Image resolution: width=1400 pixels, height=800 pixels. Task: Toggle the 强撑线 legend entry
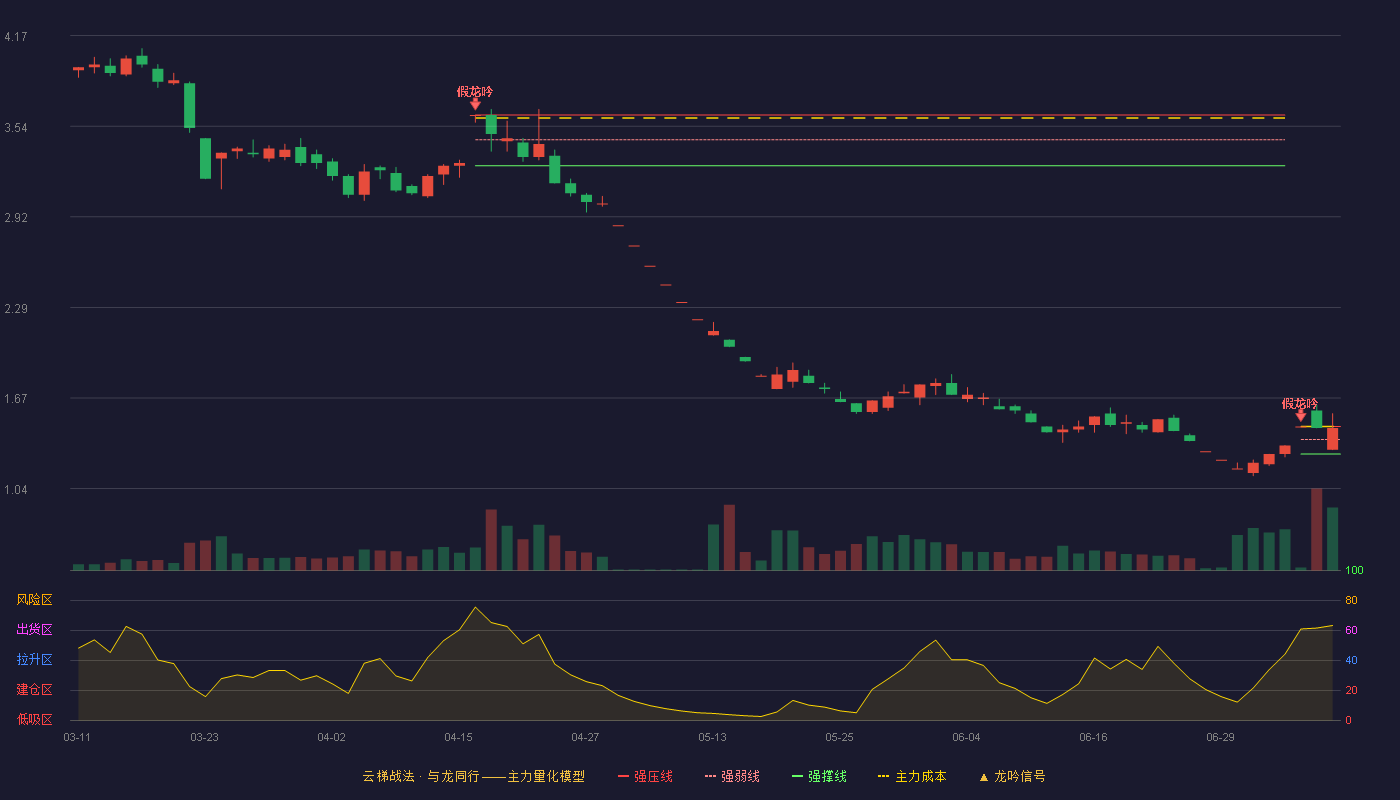[819, 776]
